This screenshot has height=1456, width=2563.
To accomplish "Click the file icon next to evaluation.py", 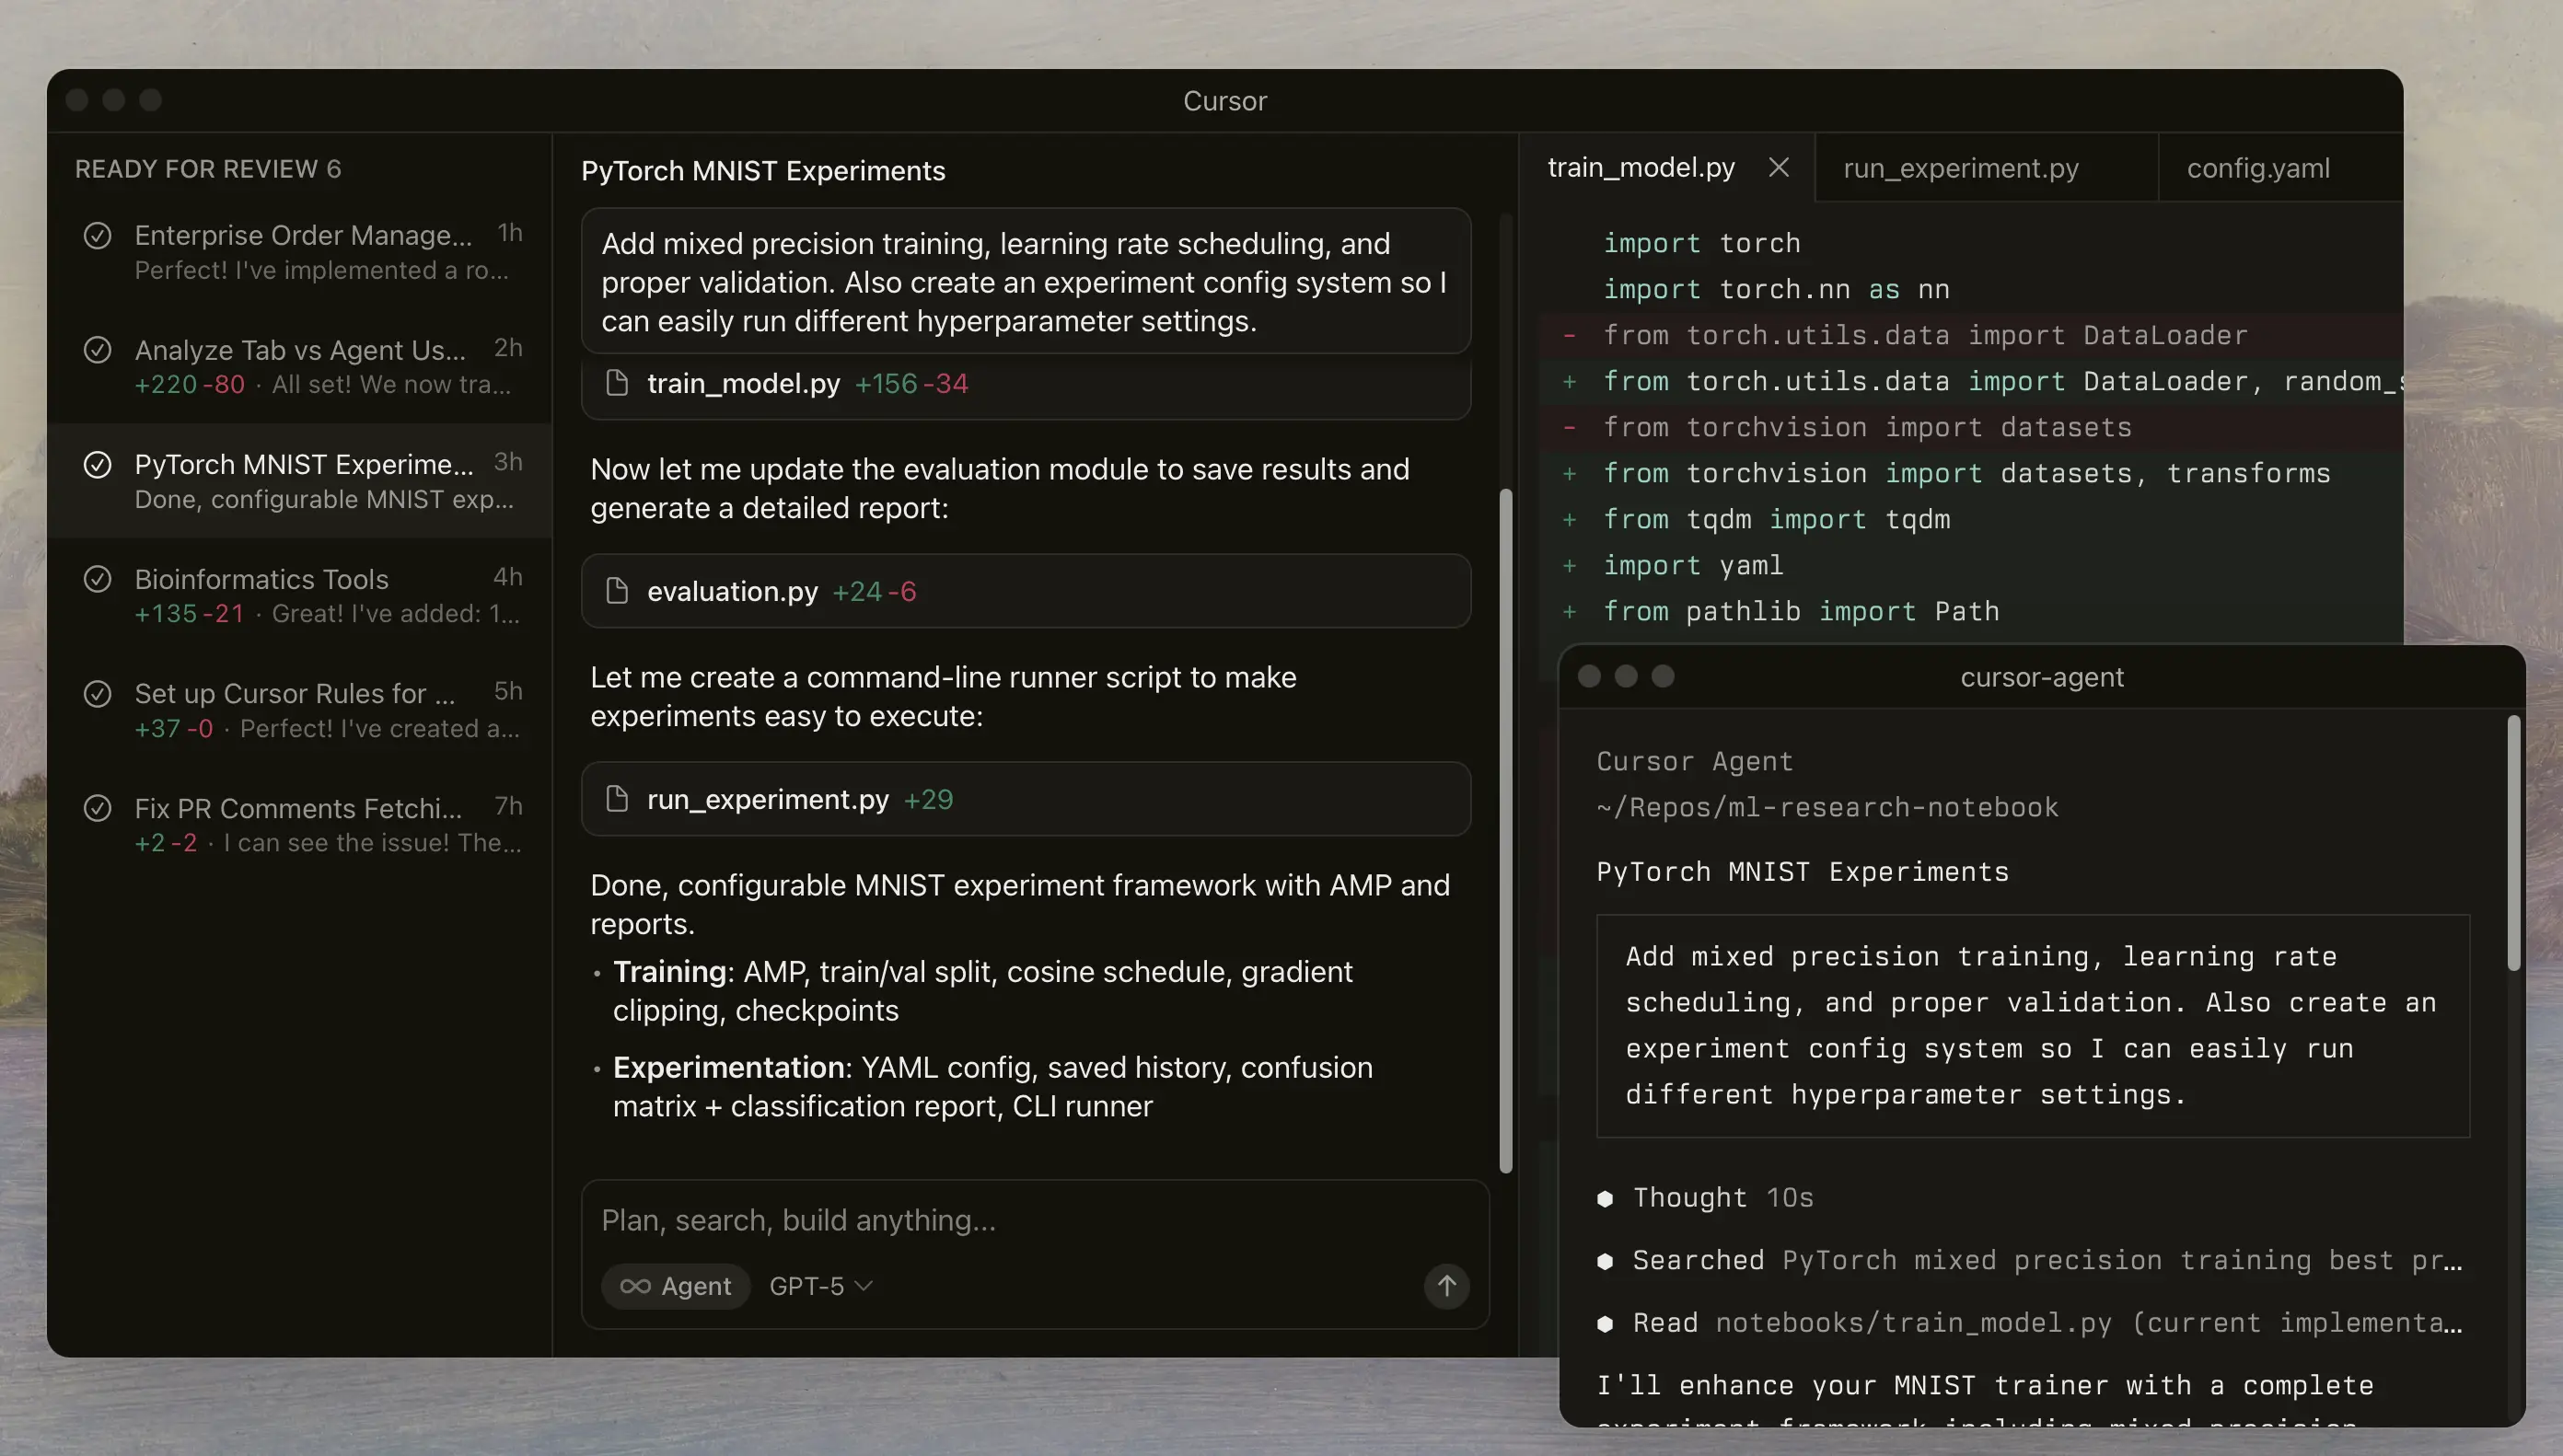I will click(x=617, y=591).
